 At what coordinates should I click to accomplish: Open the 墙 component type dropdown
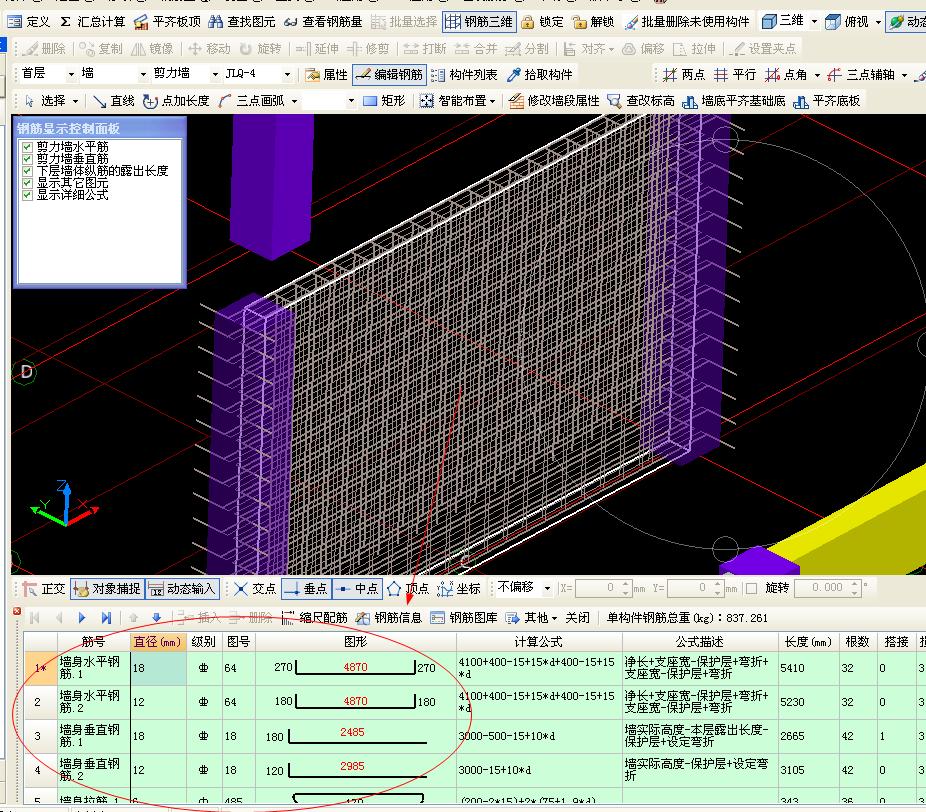tap(143, 74)
